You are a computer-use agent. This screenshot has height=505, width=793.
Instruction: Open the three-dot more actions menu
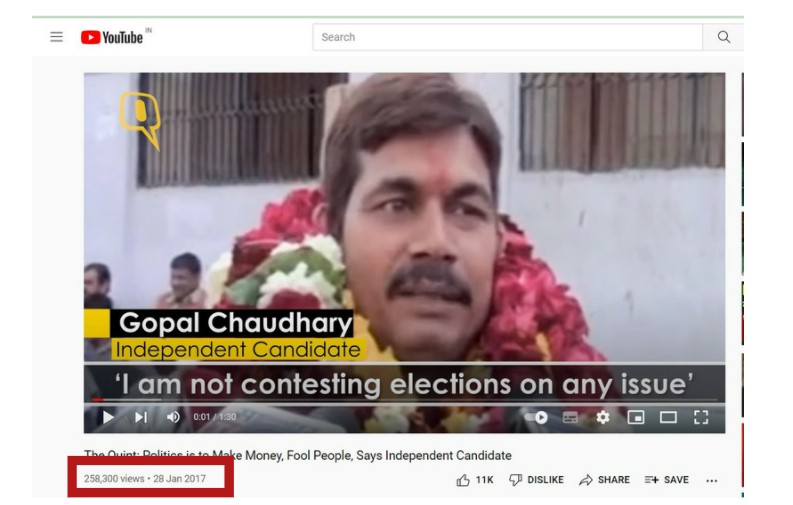[712, 480]
